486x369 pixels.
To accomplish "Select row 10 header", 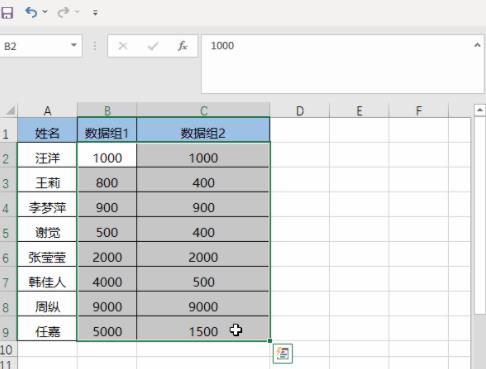I will [x=8, y=350].
